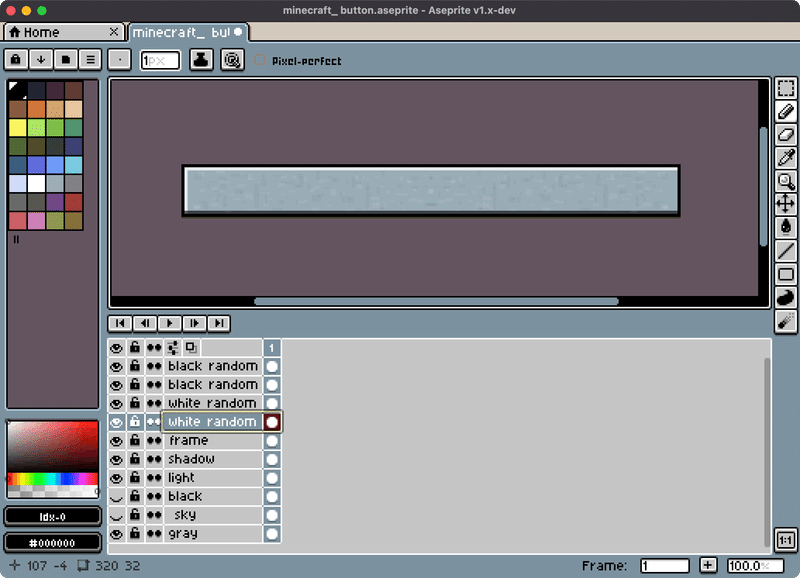Toggle visibility of all layers in header
Image resolution: width=800 pixels, height=578 pixels.
[x=116, y=348]
